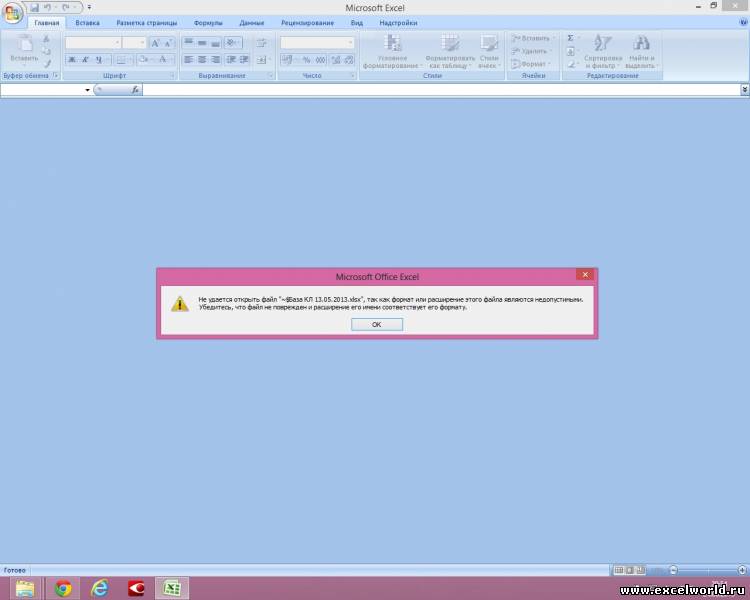Image resolution: width=750 pixels, height=600 pixels.
Task: Expand the Шрифт group dialog launcher
Action: coord(172,76)
